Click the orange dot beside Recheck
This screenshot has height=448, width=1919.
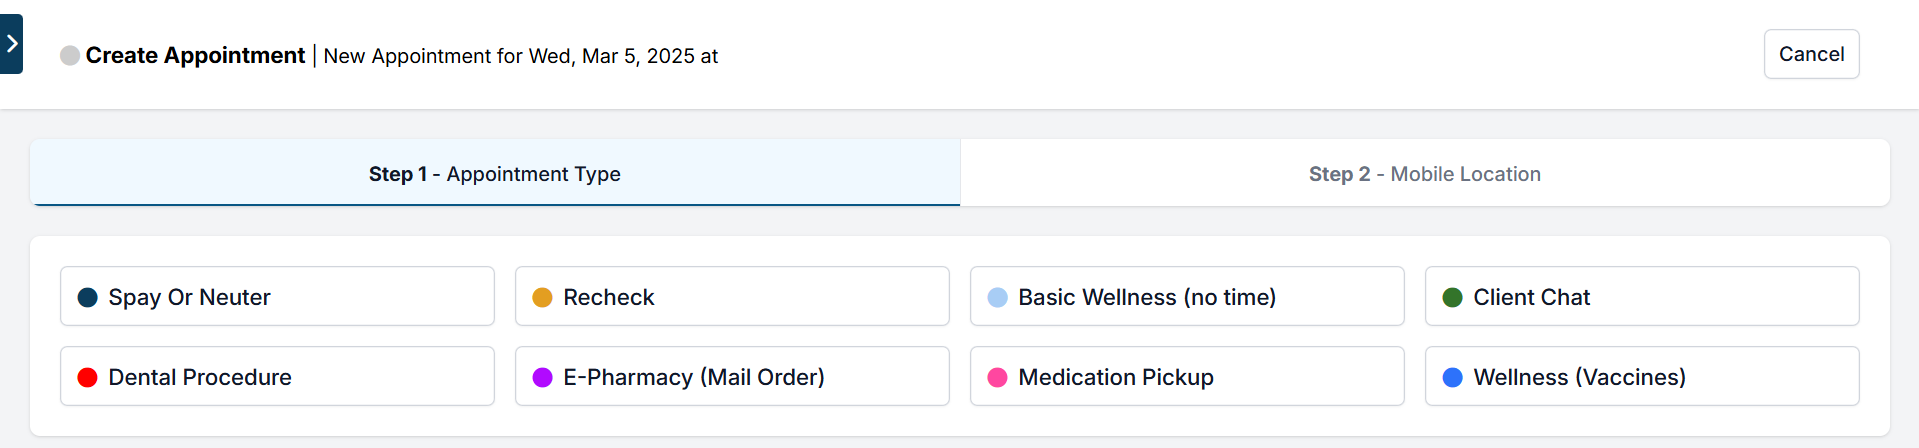point(543,297)
